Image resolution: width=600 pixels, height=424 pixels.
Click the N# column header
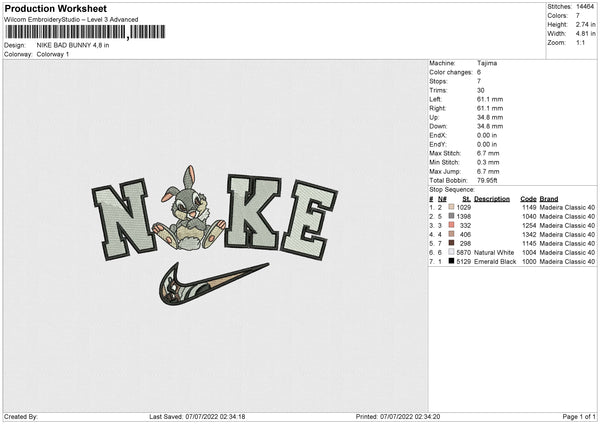(442, 199)
